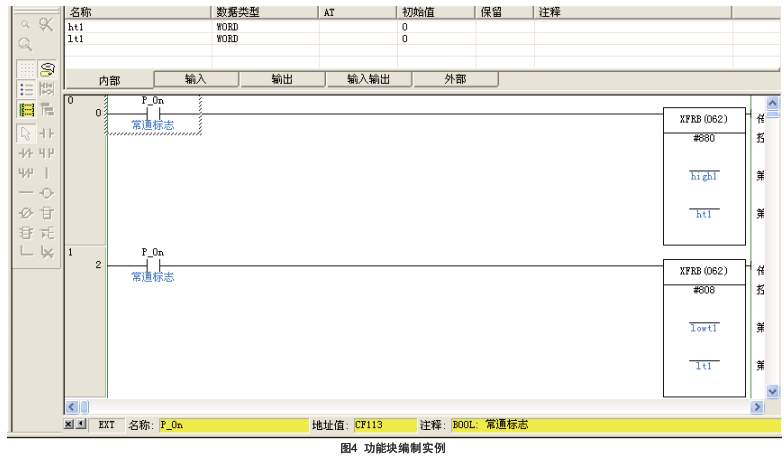Viewport: 784px width, 458px height.
Task: Click the horizontal scrollbar left arrow
Action: click(x=71, y=407)
